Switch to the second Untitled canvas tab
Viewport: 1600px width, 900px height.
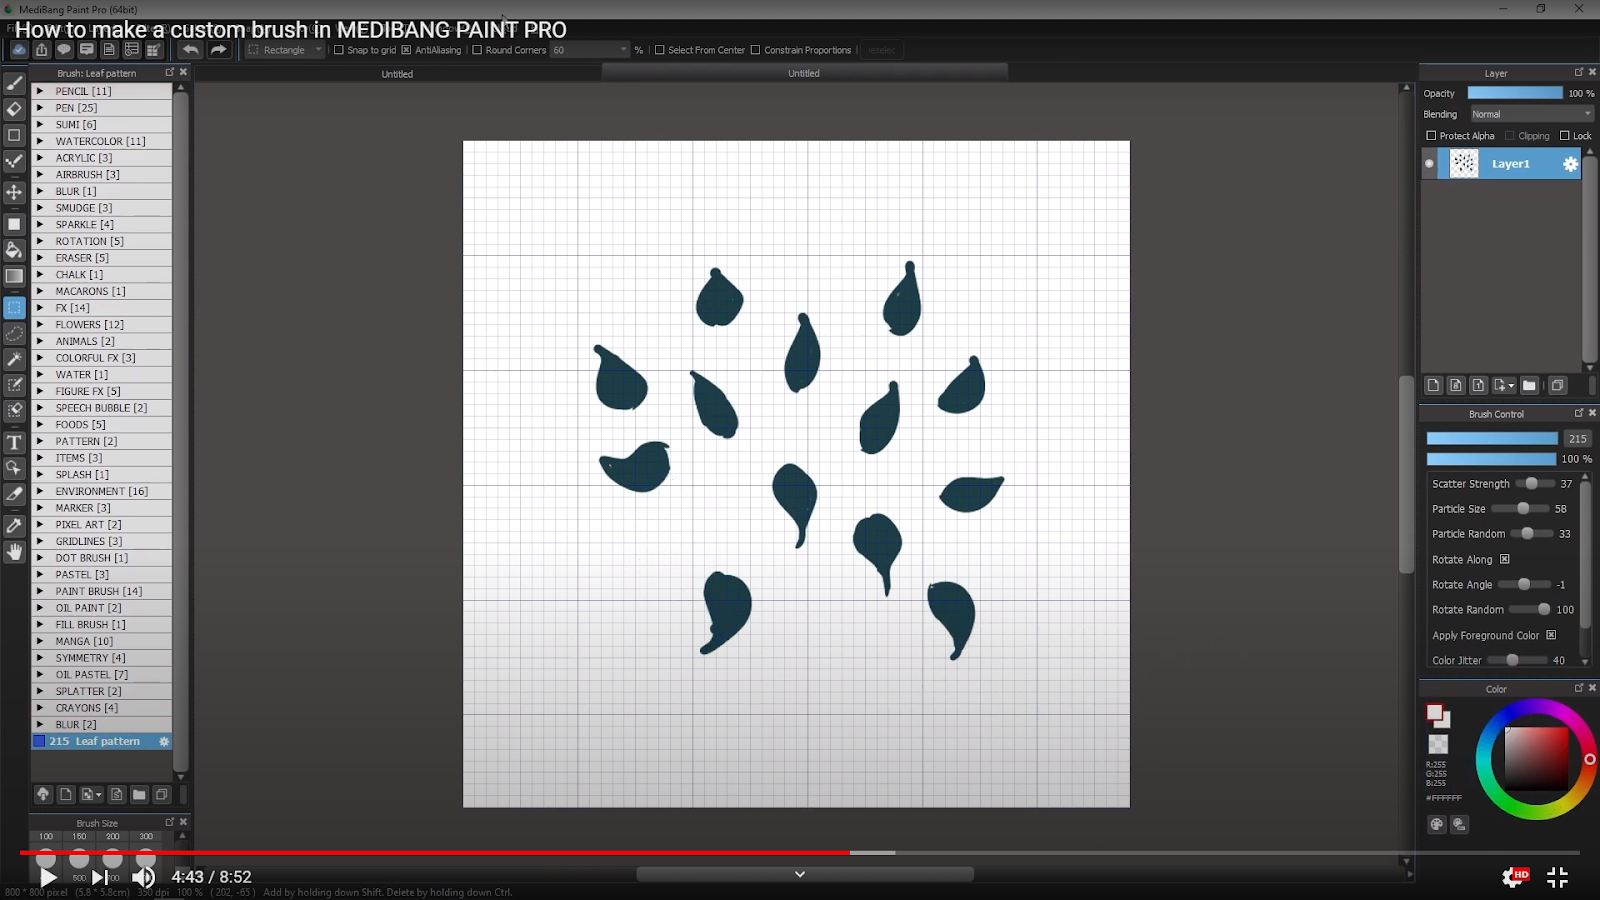(x=804, y=73)
